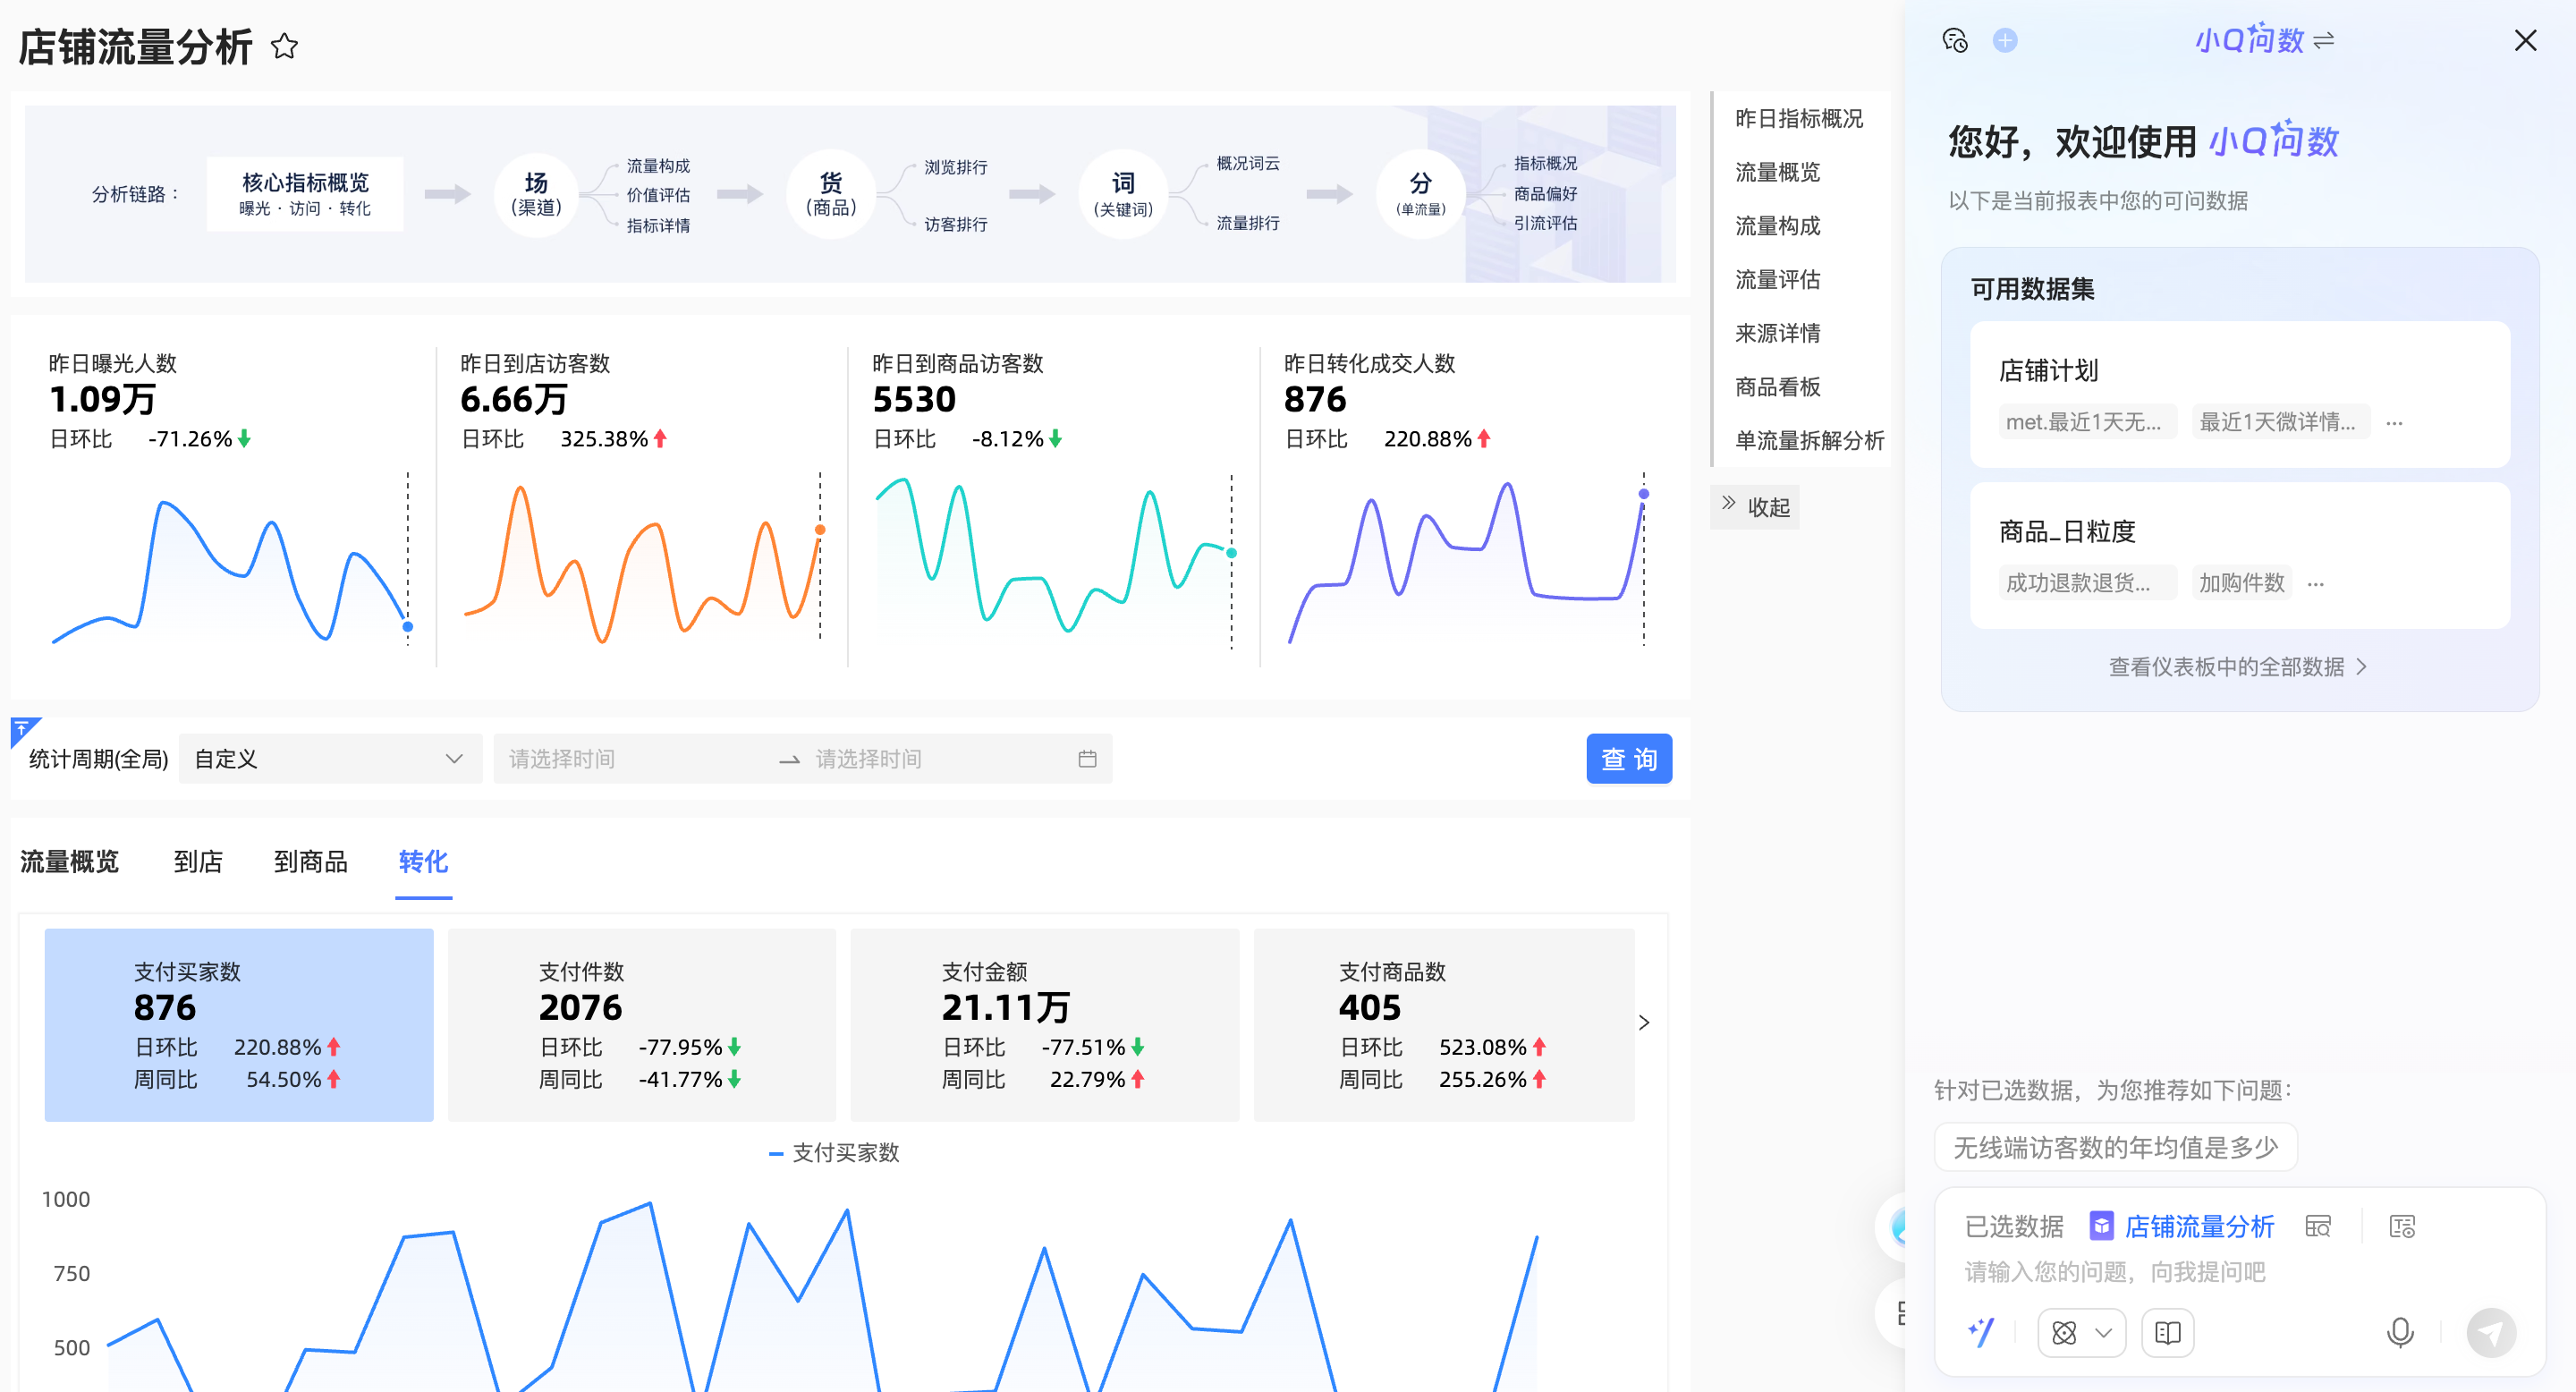Click the open book knowledge icon
The image size is (2576, 1392).
point(2167,1332)
